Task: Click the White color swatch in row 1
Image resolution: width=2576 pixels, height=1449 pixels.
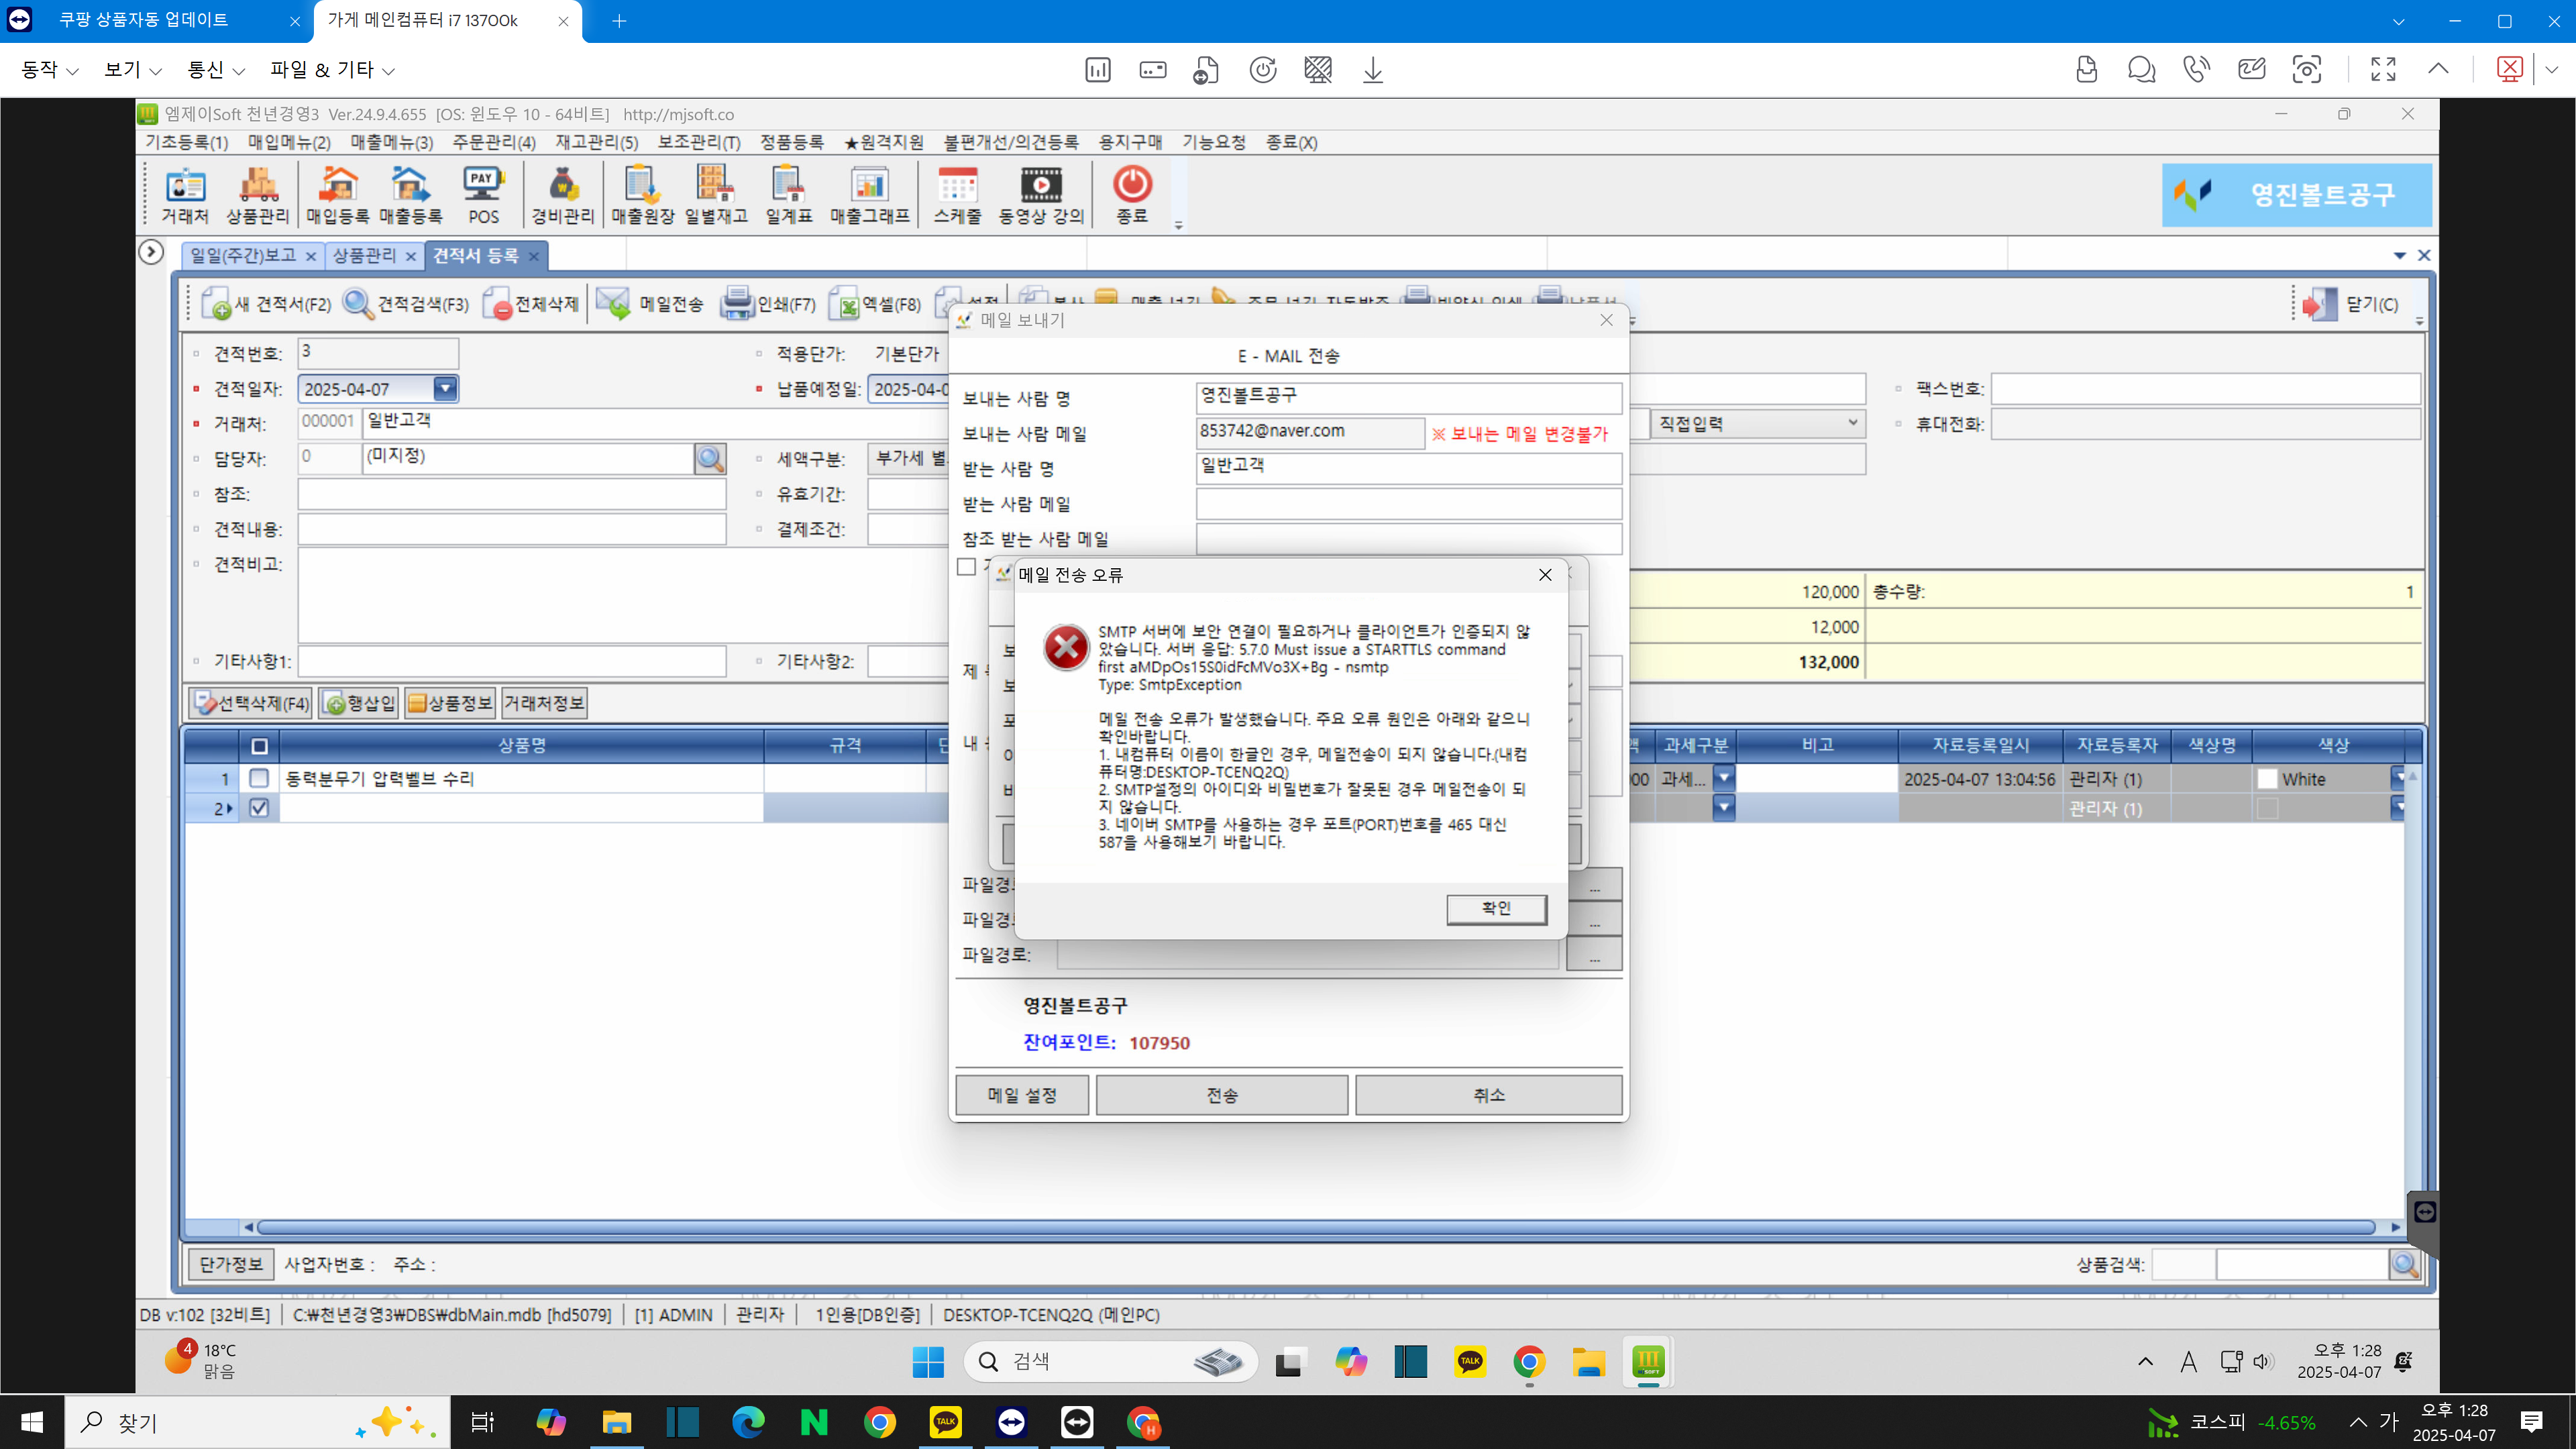Action: 2267,778
